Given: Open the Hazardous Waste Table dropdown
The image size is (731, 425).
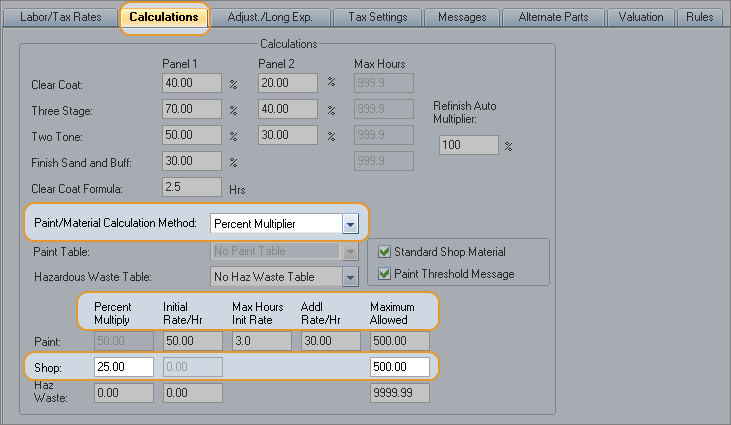Looking at the screenshot, I should point(350,277).
